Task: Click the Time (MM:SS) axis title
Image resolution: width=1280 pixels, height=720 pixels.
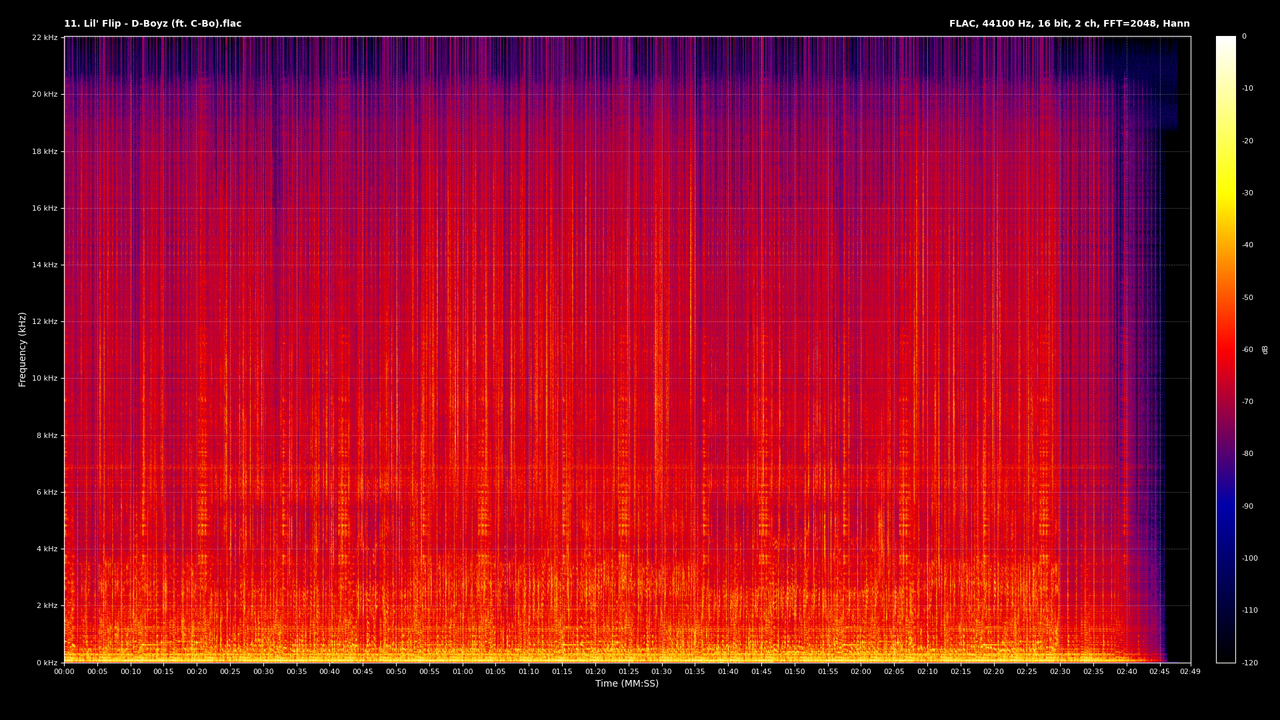Action: (627, 684)
